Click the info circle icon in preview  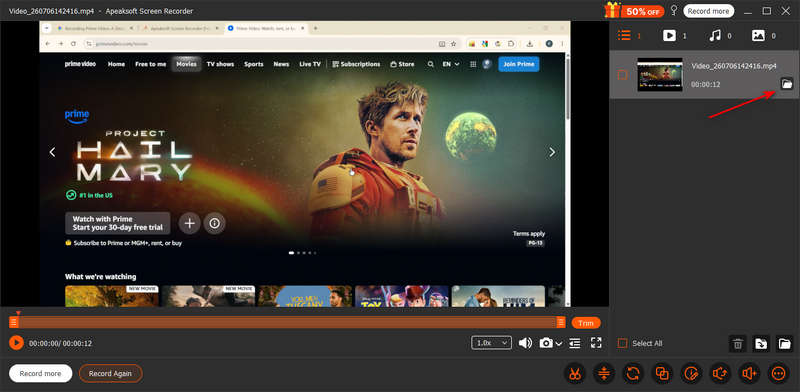pos(214,223)
